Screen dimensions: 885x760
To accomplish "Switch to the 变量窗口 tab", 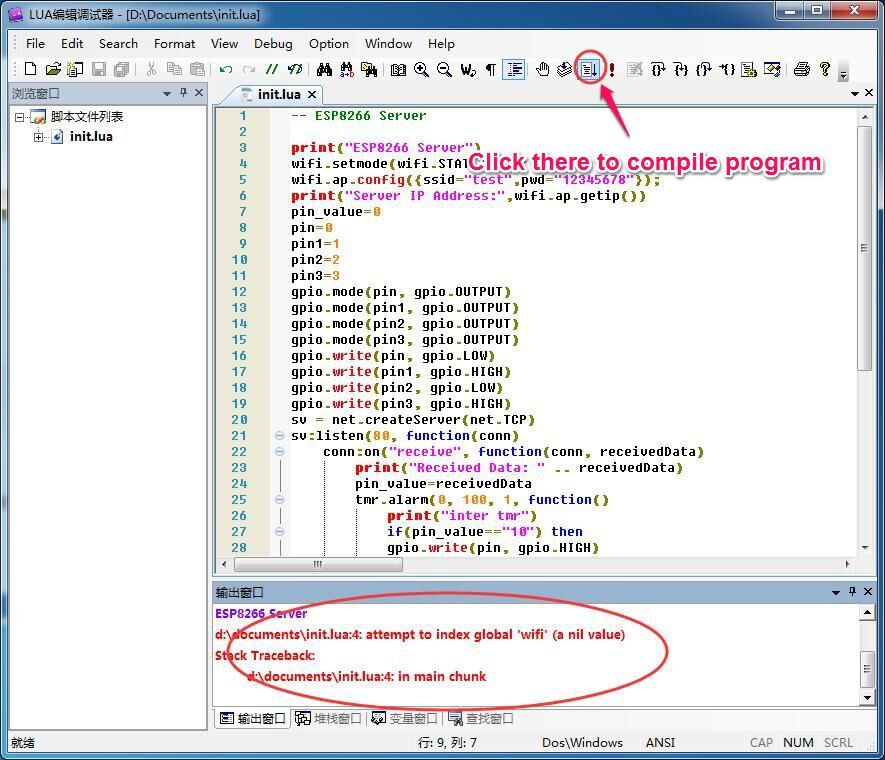I will (x=404, y=718).
